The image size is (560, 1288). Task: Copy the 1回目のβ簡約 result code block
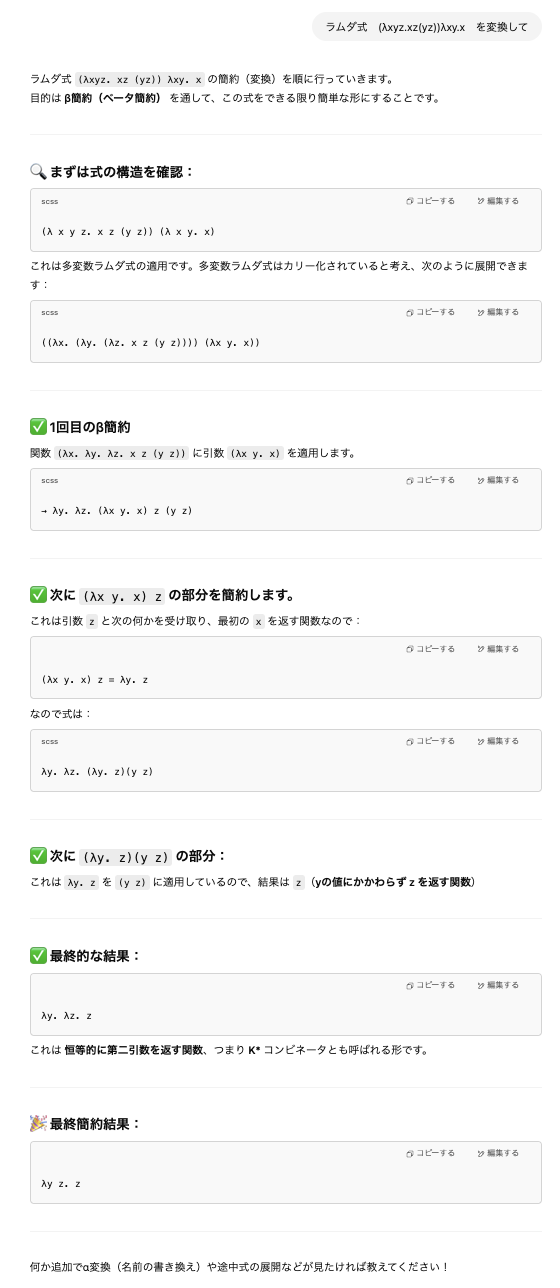tap(430, 480)
